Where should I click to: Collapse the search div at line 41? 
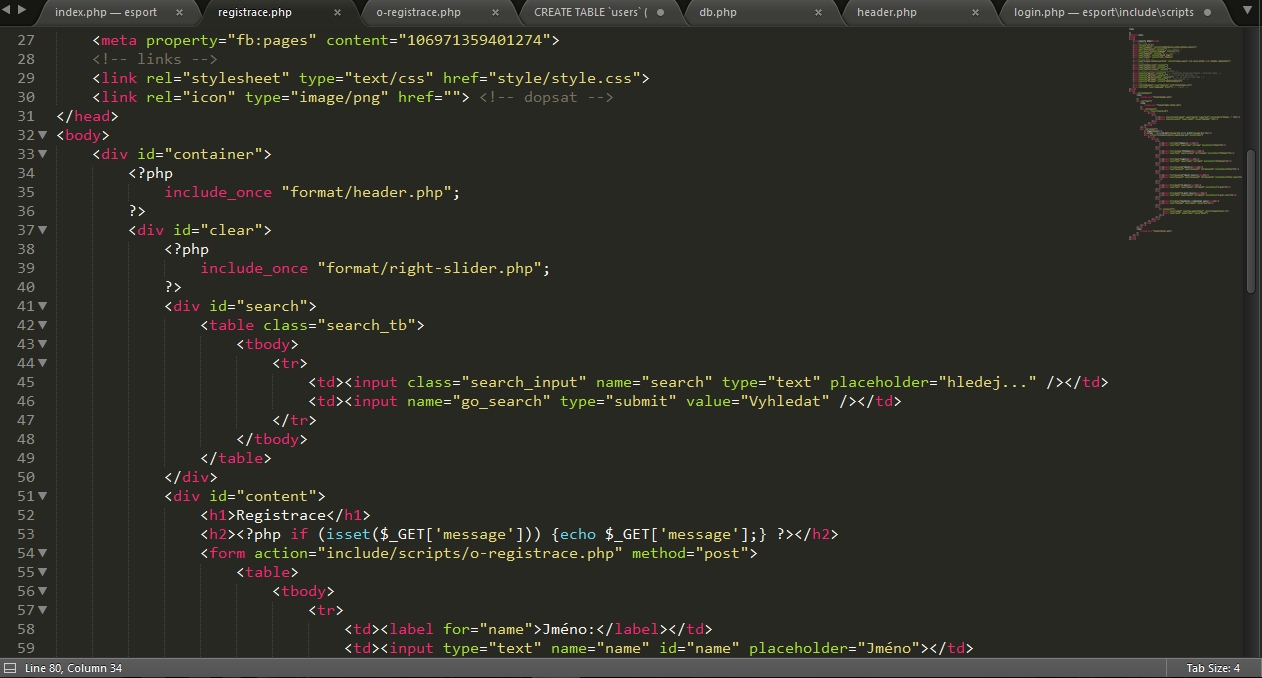[x=42, y=306]
